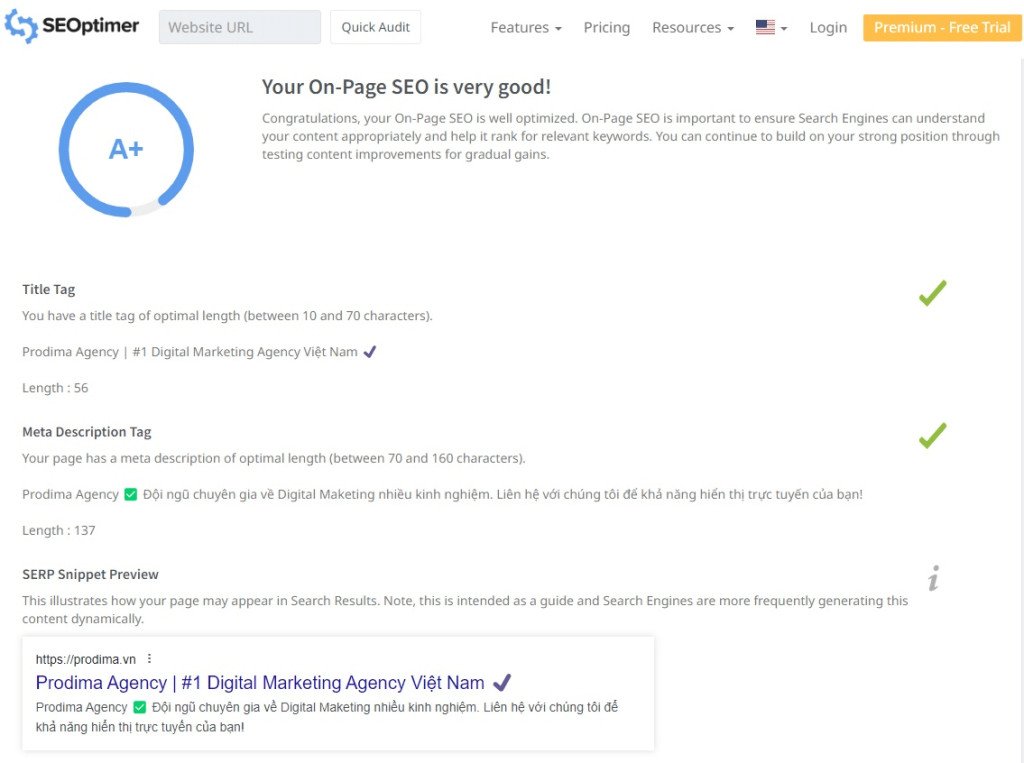This screenshot has width=1024, height=763.
Task: Click the SEOptimer brand name text
Action: tap(91, 25)
